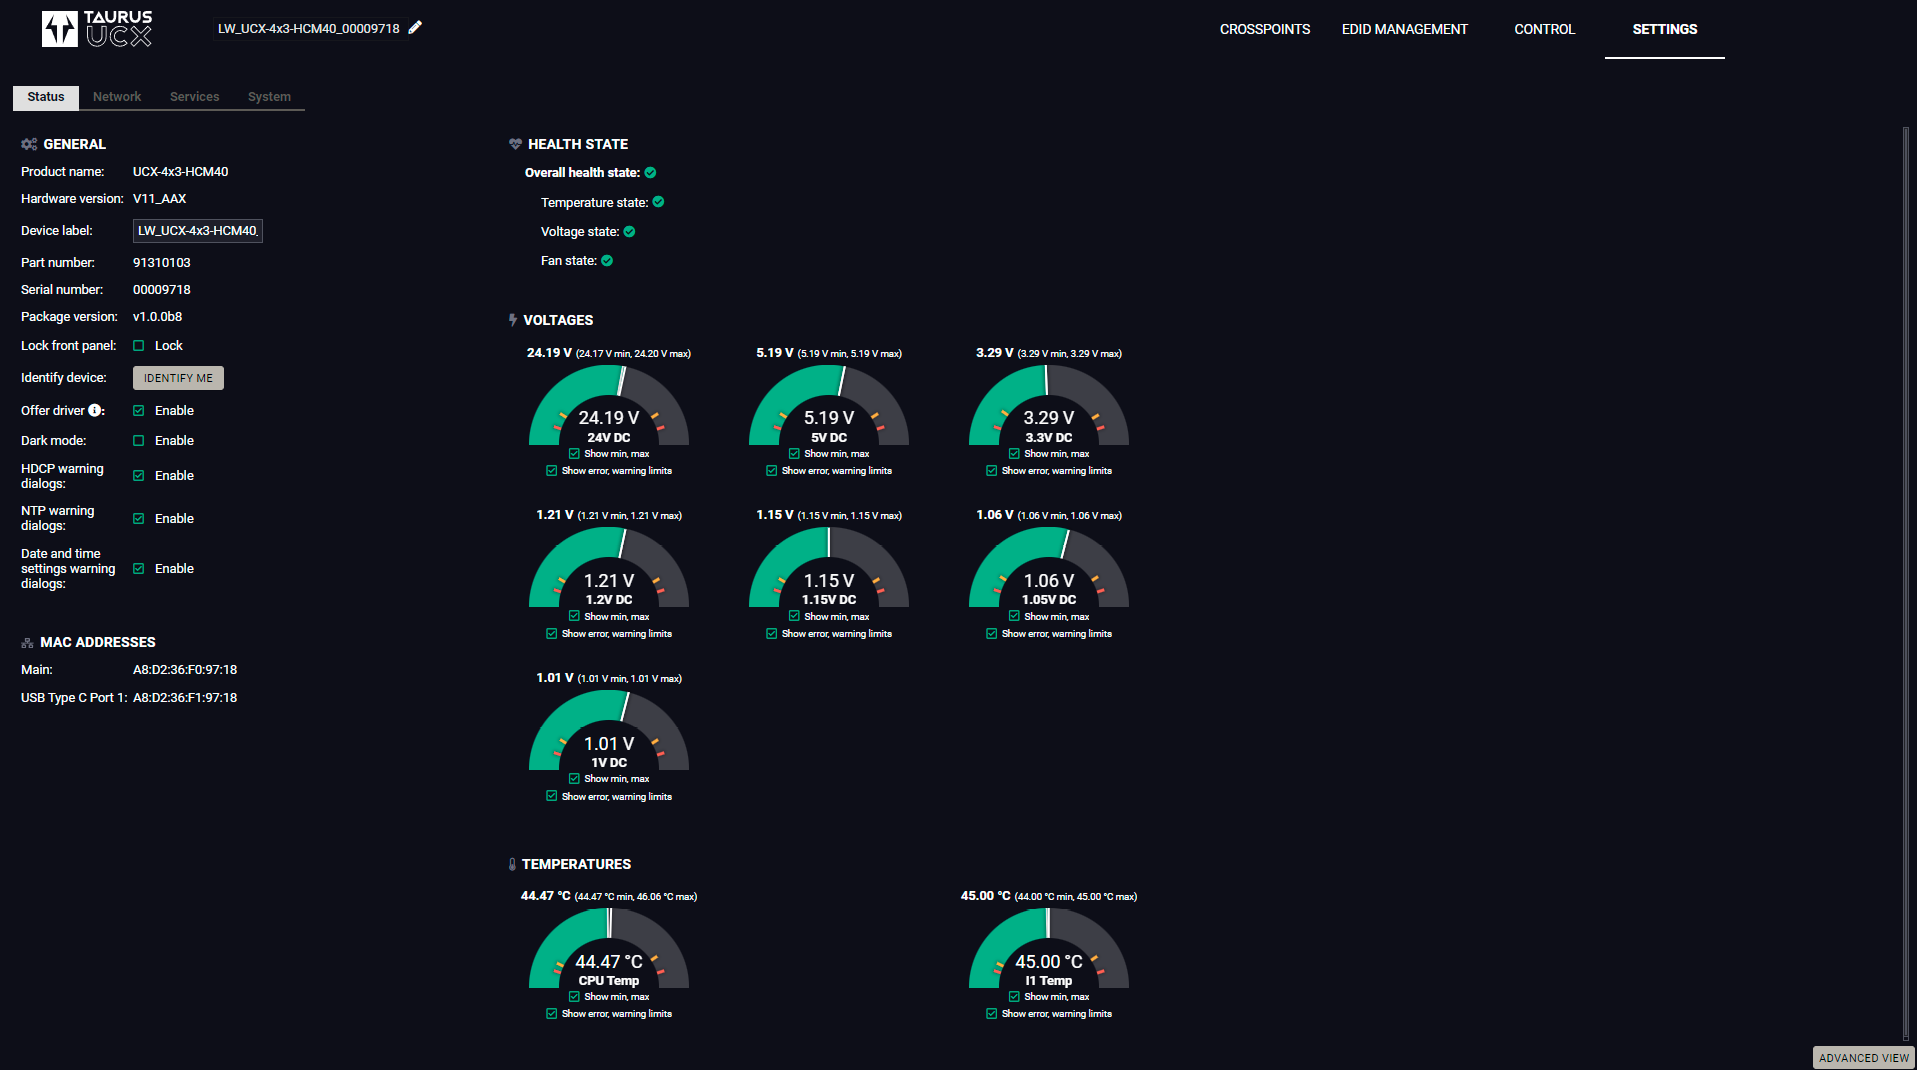Toggle Show min, max for 1V DC
The height and width of the screenshot is (1070, 1917).
click(574, 779)
